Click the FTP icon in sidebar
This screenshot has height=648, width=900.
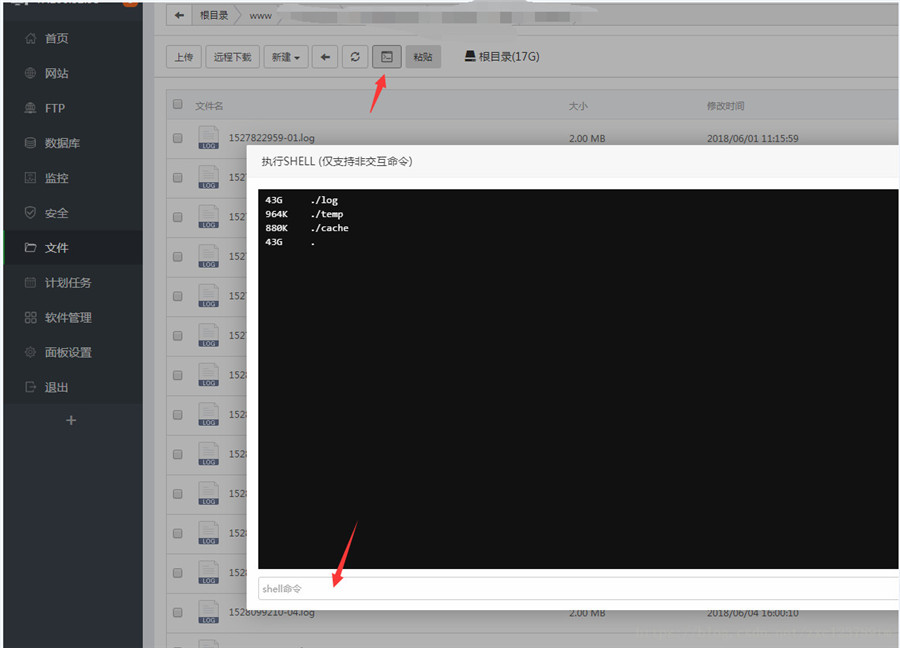pos(30,108)
